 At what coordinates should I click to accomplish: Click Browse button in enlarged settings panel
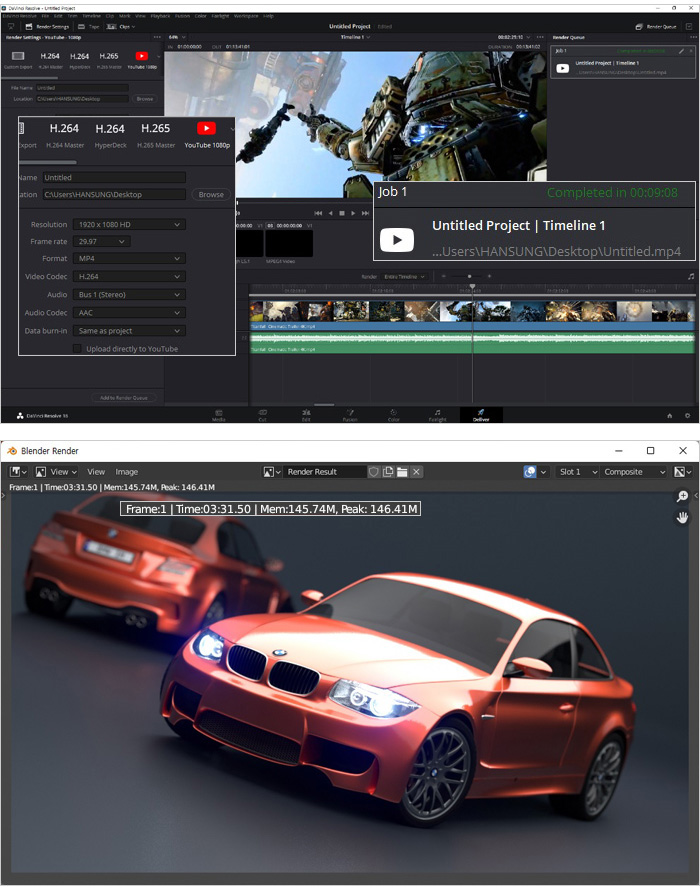click(x=211, y=194)
